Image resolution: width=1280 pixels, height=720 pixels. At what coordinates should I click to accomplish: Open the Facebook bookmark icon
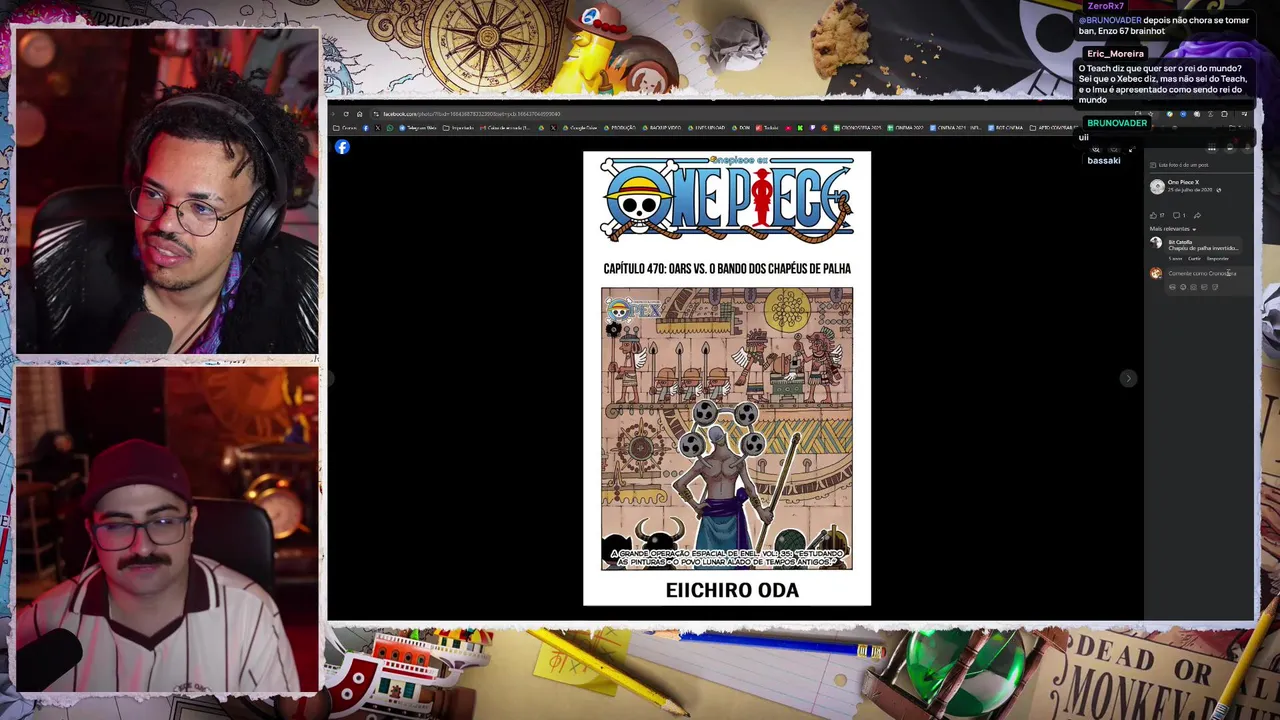click(366, 128)
